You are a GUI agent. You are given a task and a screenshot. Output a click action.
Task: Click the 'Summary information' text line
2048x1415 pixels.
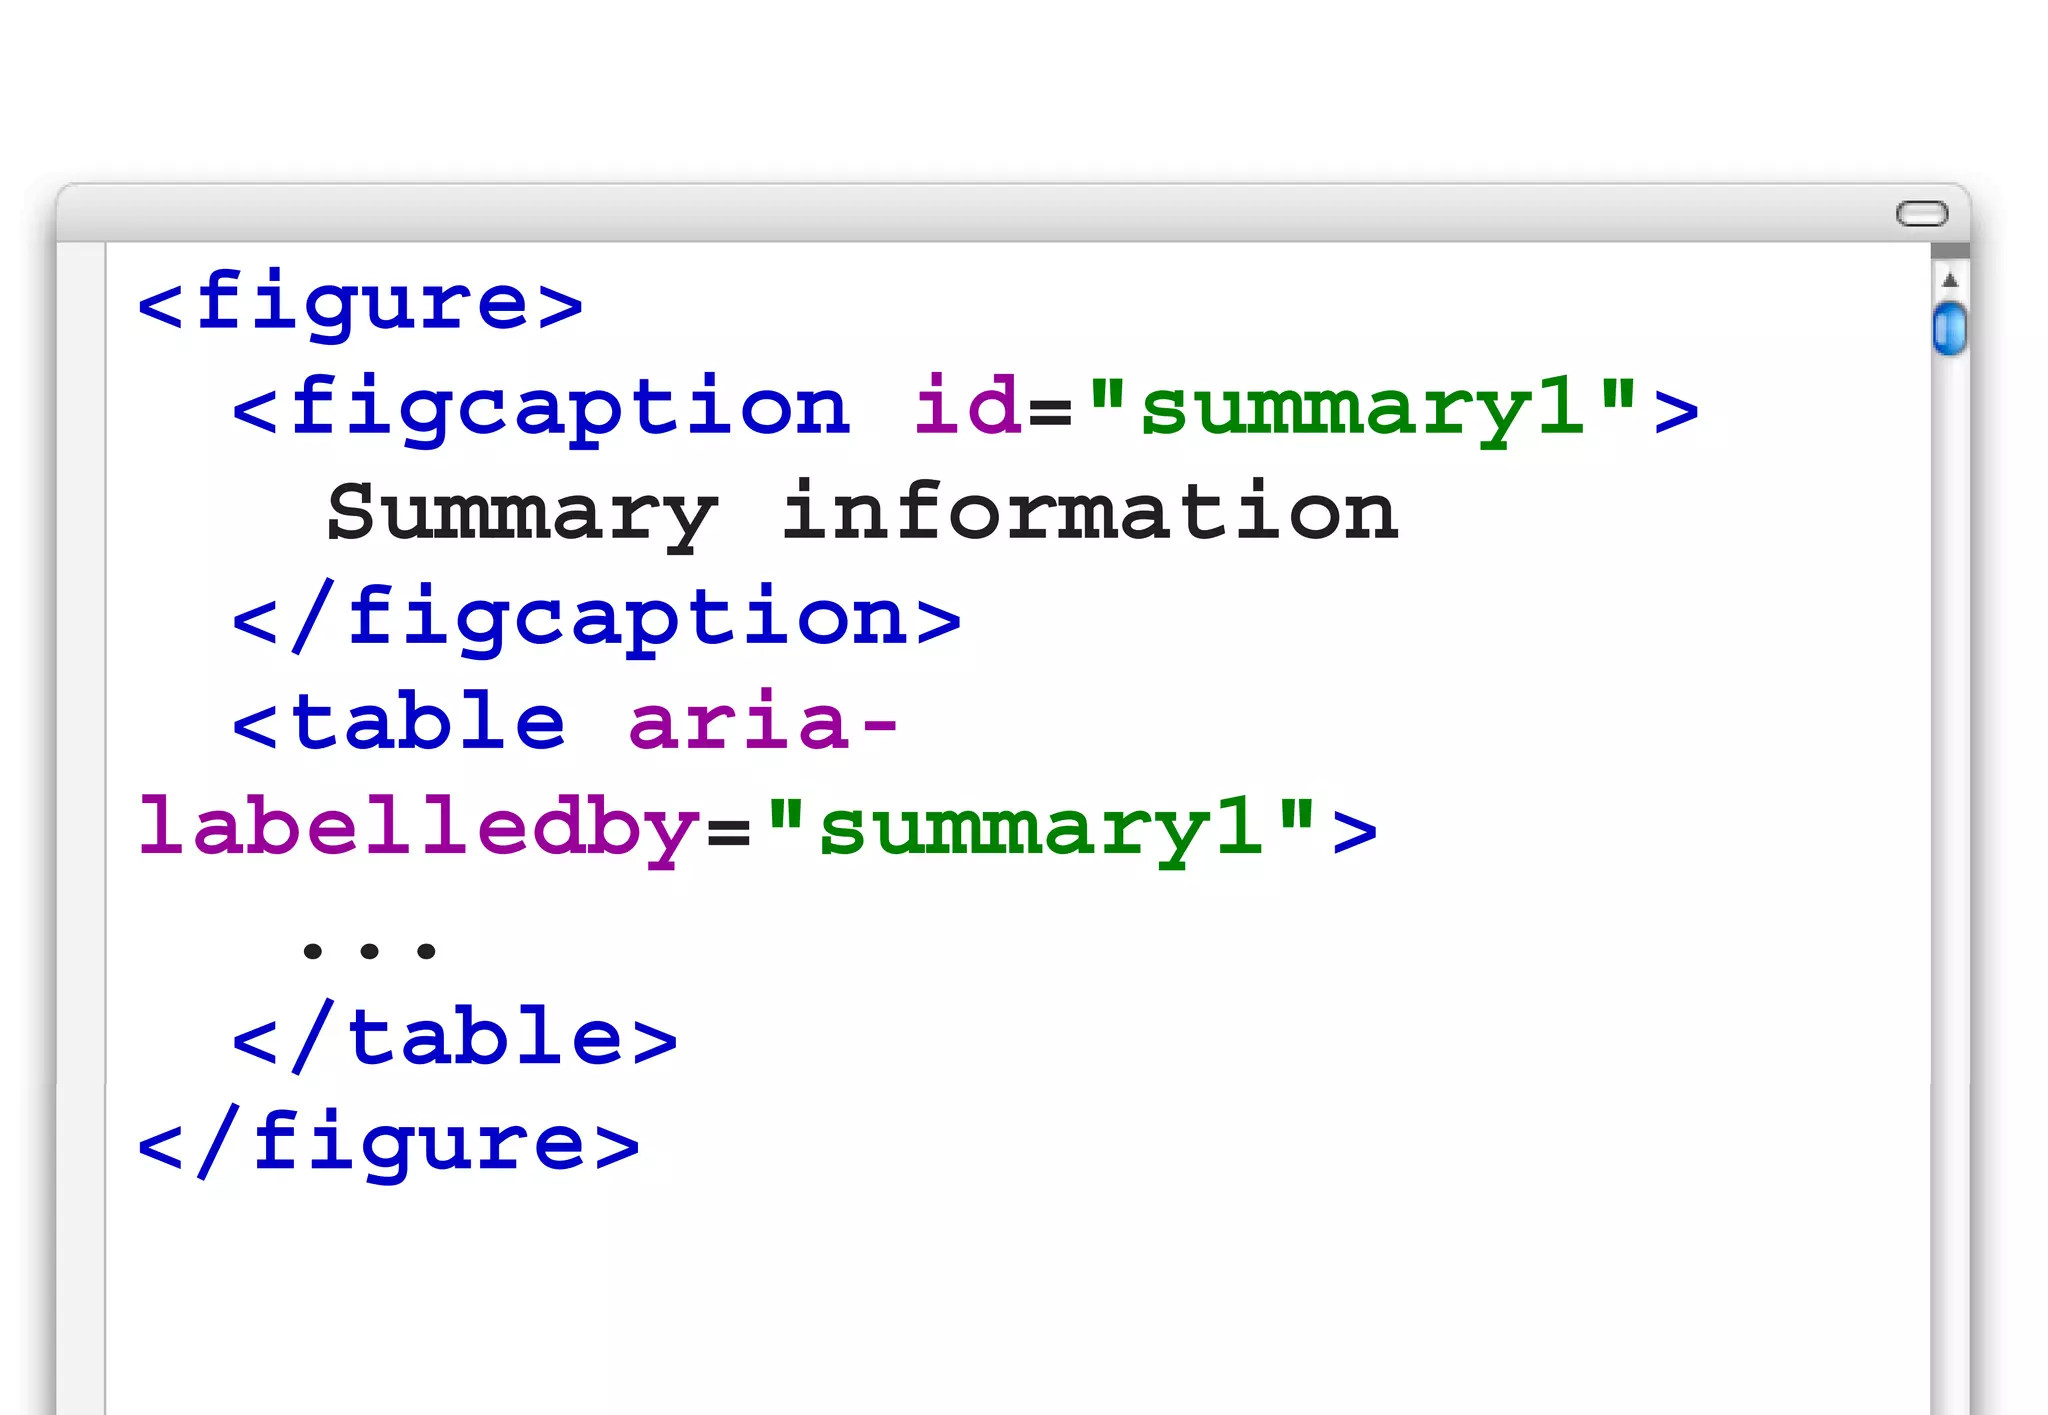pyautogui.click(x=863, y=513)
